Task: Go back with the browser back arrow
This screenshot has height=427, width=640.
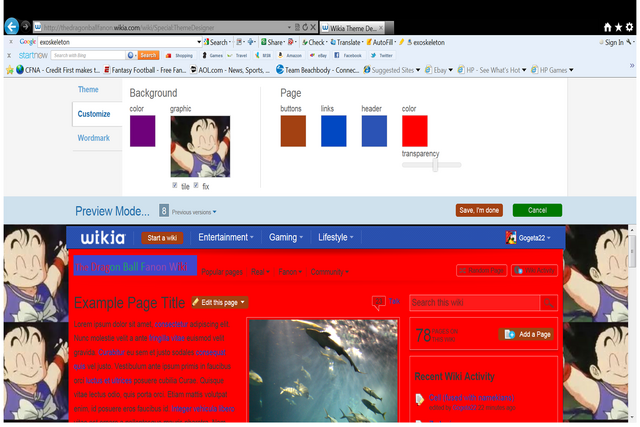Action: [x=11, y=27]
